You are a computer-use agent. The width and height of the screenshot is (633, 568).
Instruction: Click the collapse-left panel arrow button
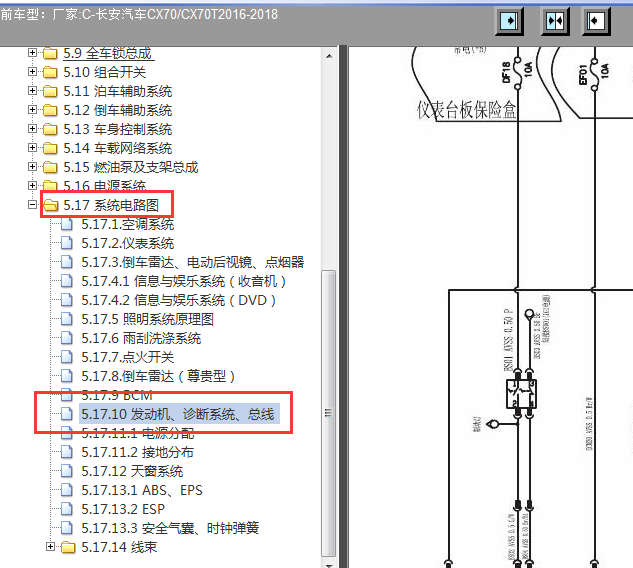click(x=596, y=21)
